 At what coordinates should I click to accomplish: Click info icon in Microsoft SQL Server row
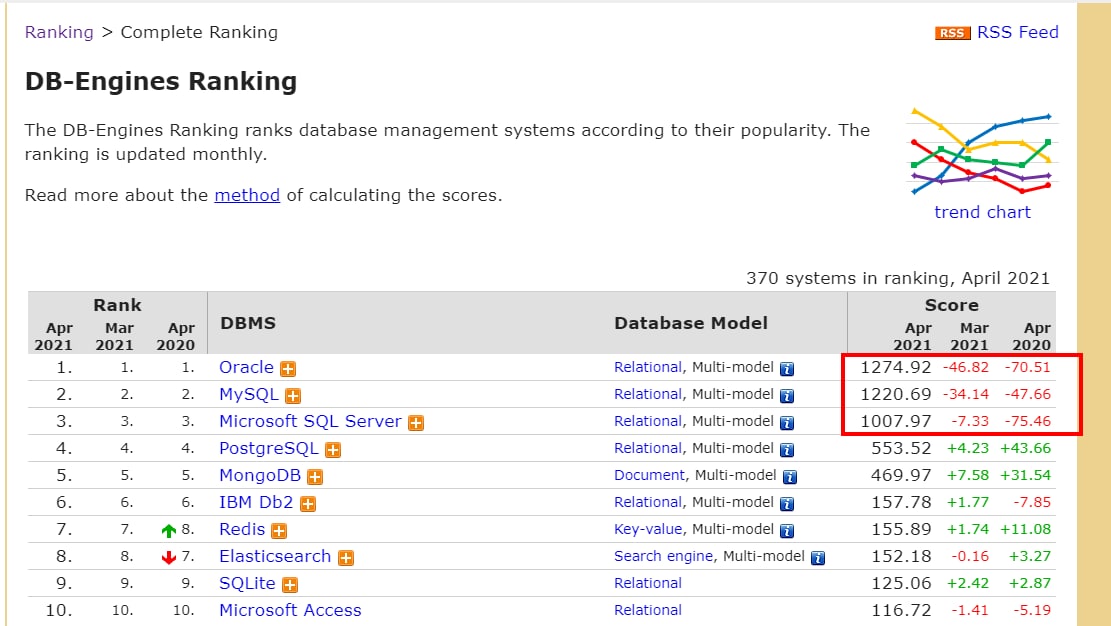786,423
